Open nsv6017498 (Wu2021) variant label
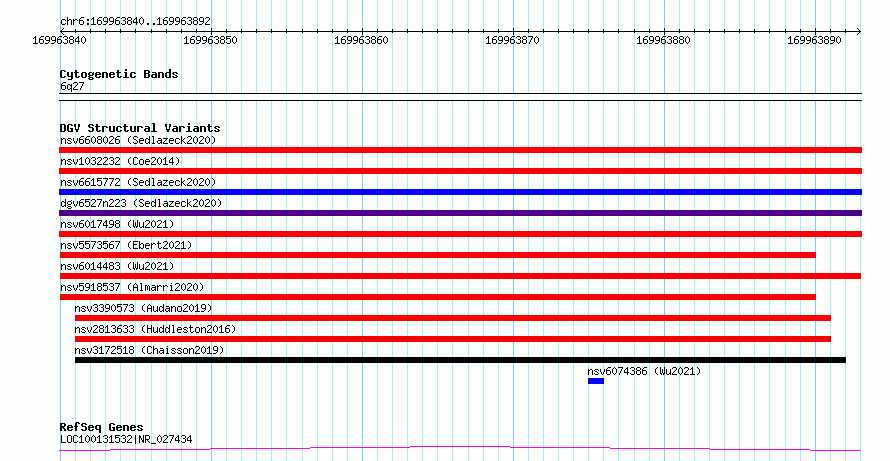The image size is (890, 461). [x=117, y=224]
